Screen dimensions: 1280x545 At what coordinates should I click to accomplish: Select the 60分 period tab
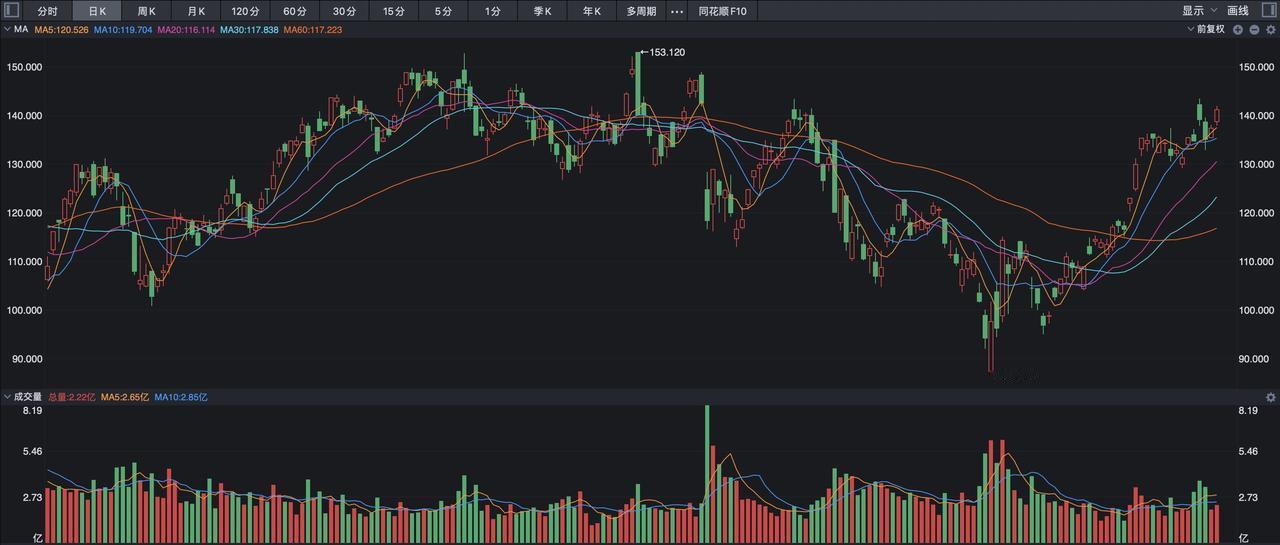coord(295,11)
